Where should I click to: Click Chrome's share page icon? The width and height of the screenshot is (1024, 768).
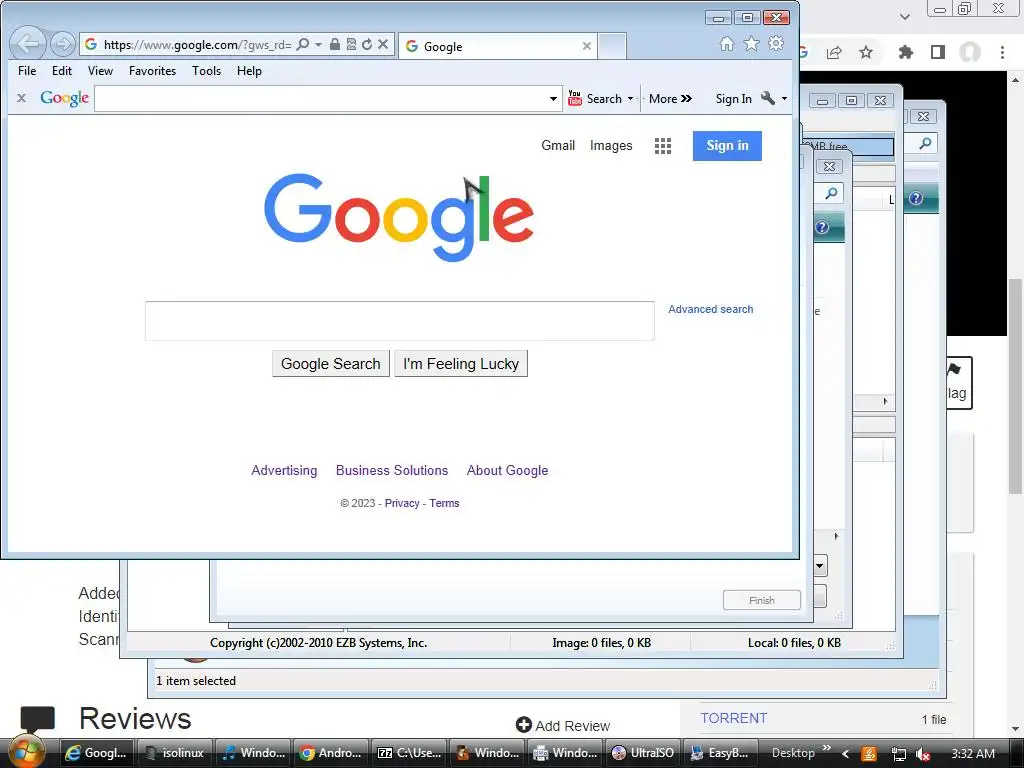834,52
